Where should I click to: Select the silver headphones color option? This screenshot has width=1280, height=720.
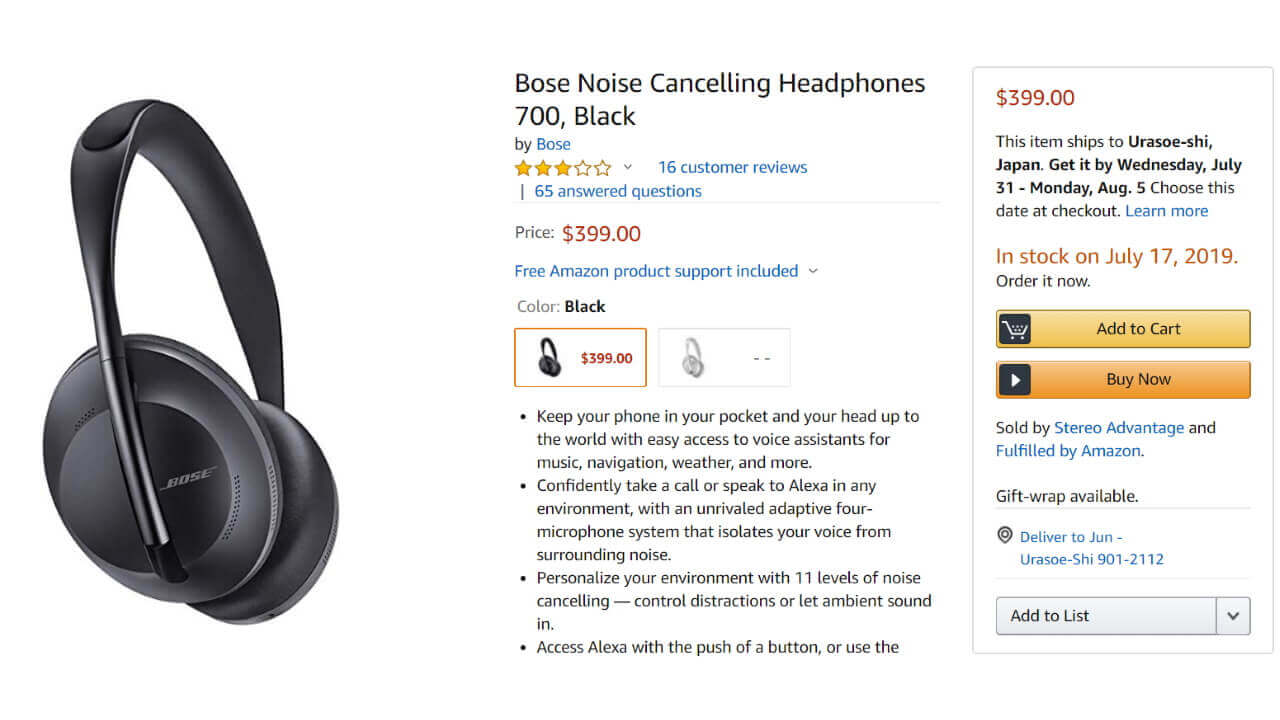[x=724, y=357]
